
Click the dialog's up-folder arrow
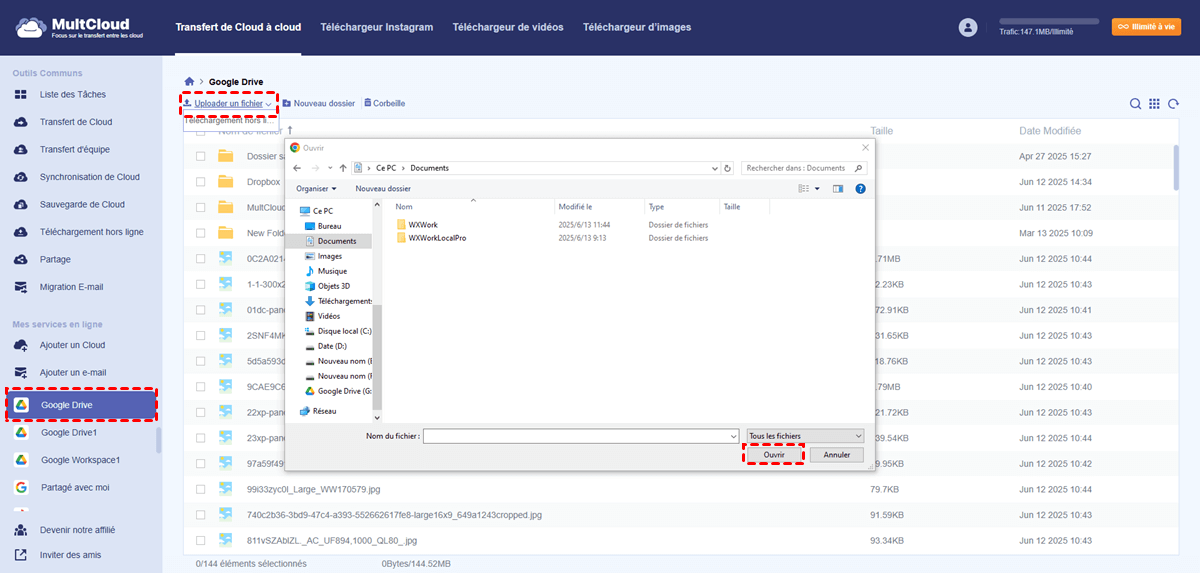[x=343, y=168]
